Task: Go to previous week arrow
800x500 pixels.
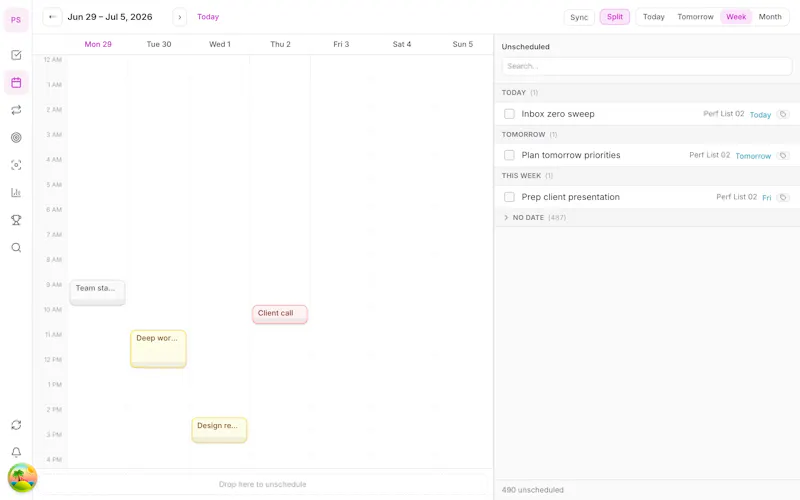Action: coord(52,17)
